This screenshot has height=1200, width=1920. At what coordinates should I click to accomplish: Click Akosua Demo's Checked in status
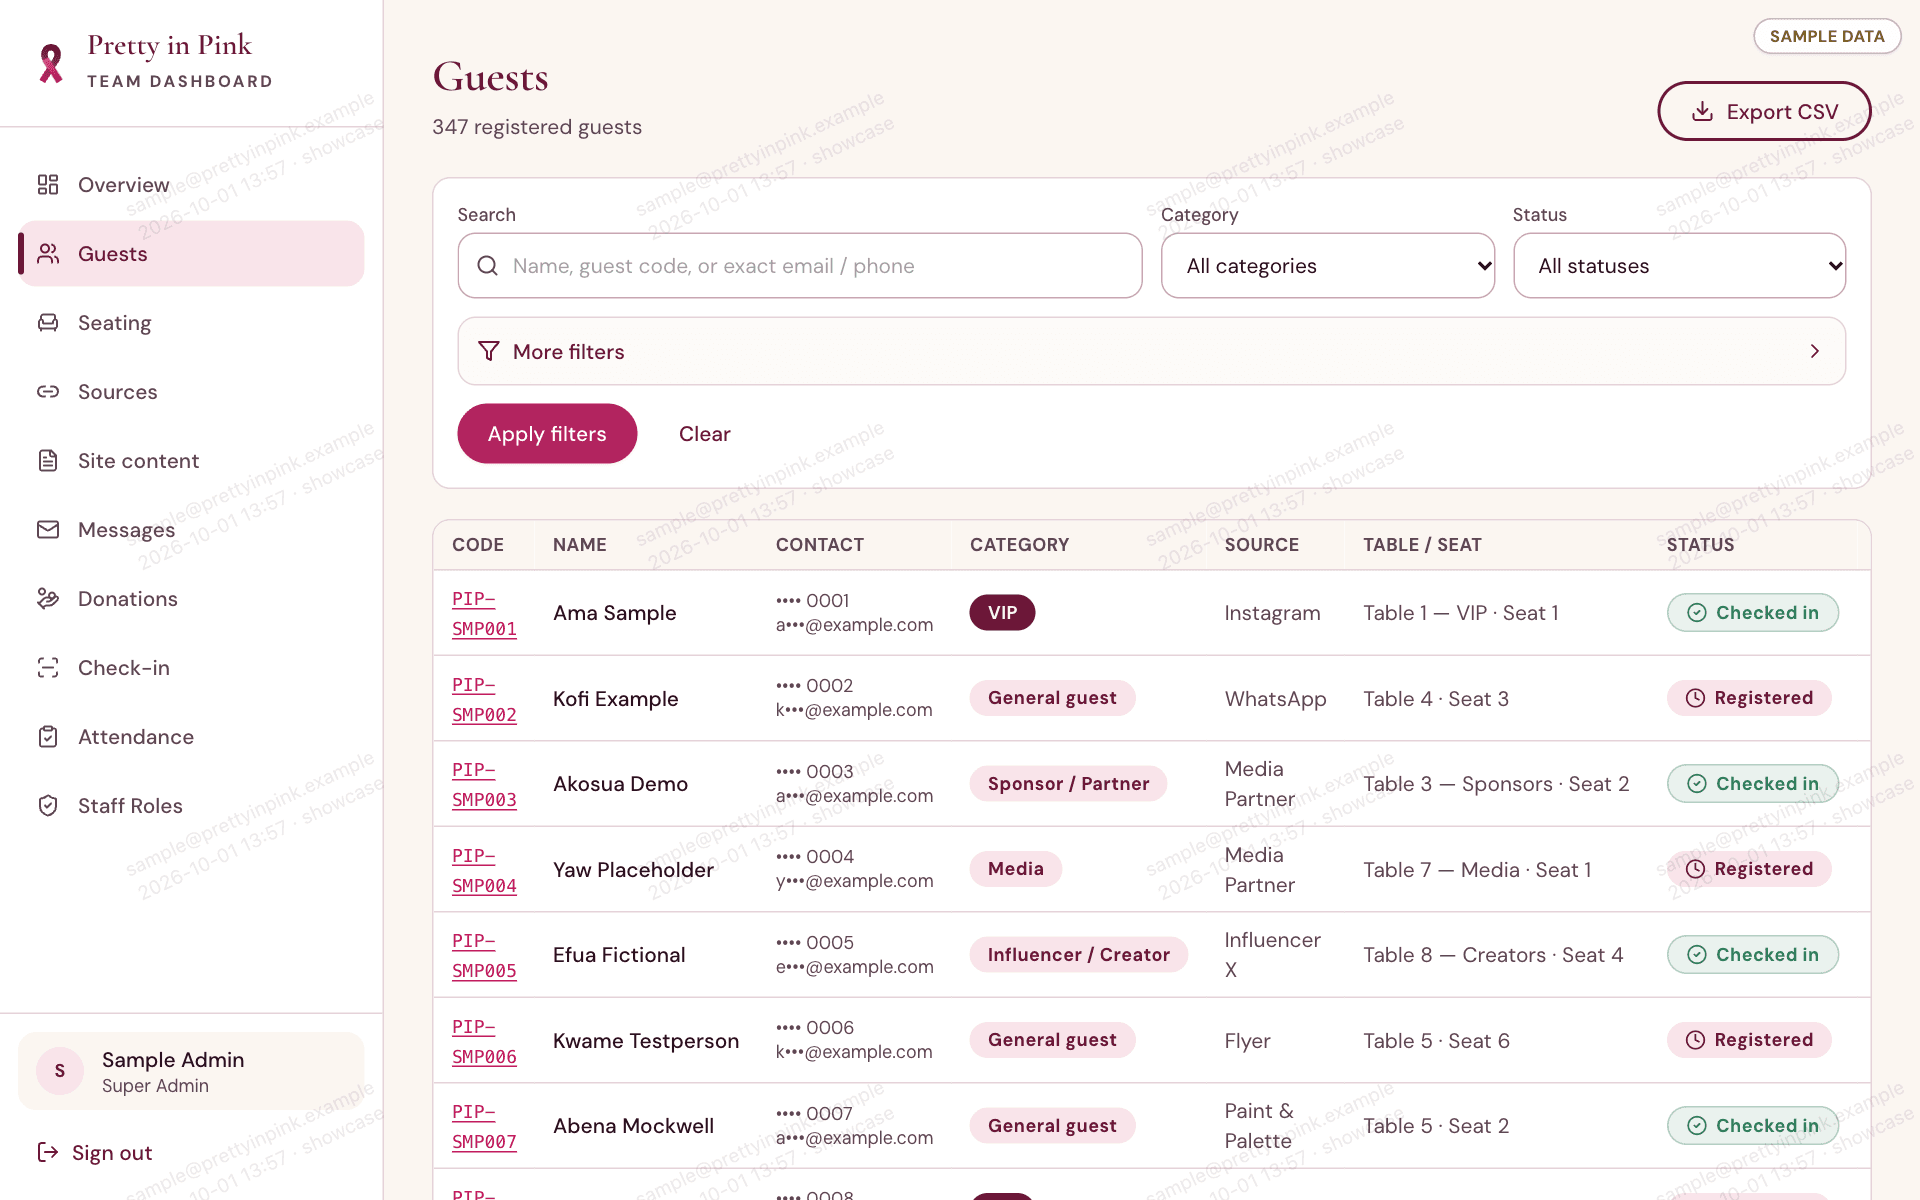(x=1752, y=783)
